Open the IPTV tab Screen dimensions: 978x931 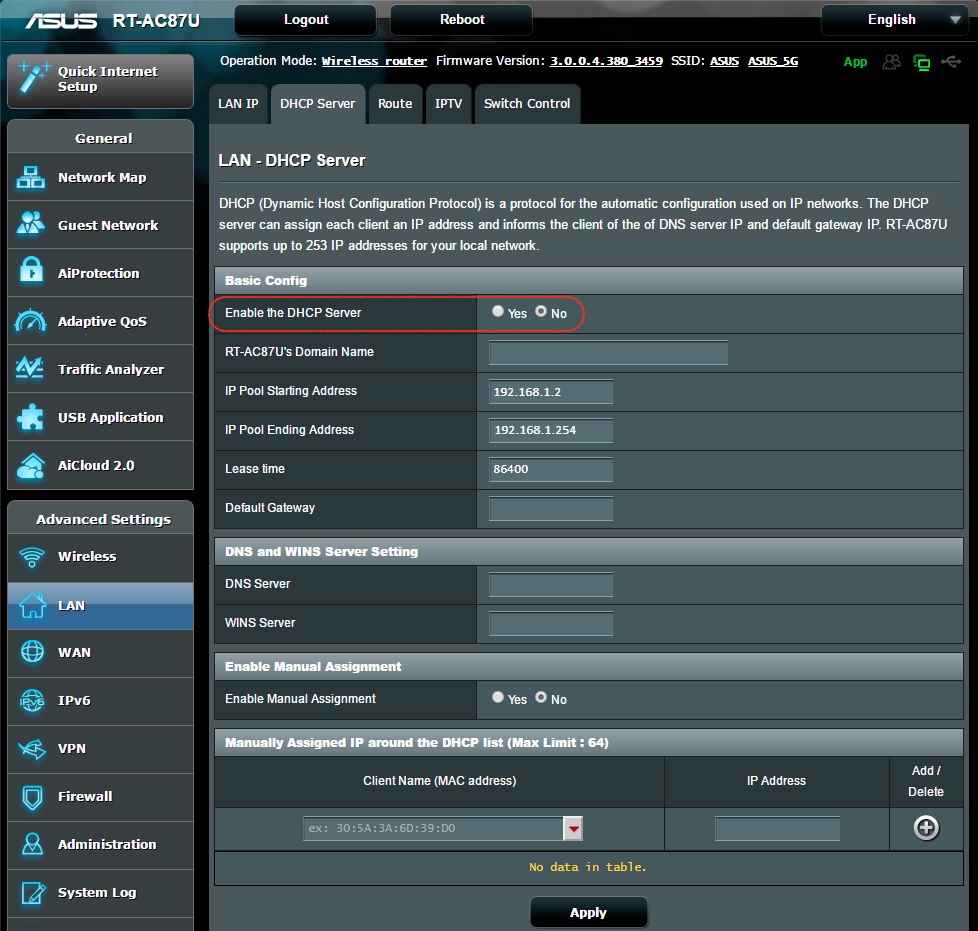(x=448, y=104)
